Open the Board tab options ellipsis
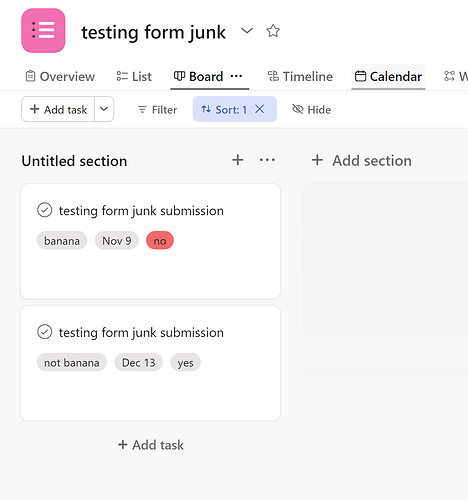Screen dimensions: 468x500 236,76
